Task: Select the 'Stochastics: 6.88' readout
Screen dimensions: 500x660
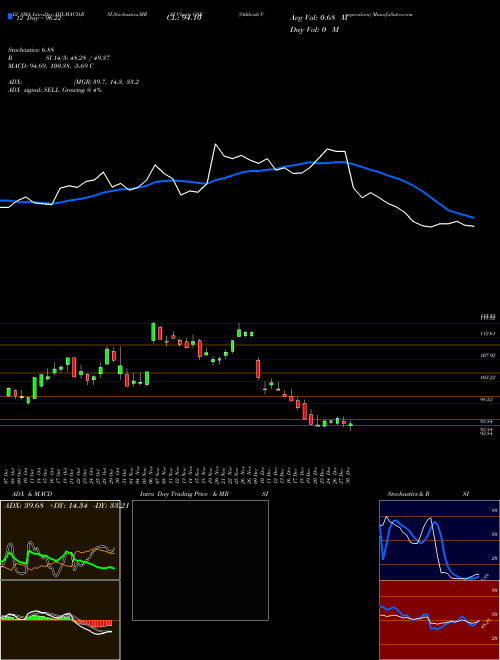Action: (31, 50)
